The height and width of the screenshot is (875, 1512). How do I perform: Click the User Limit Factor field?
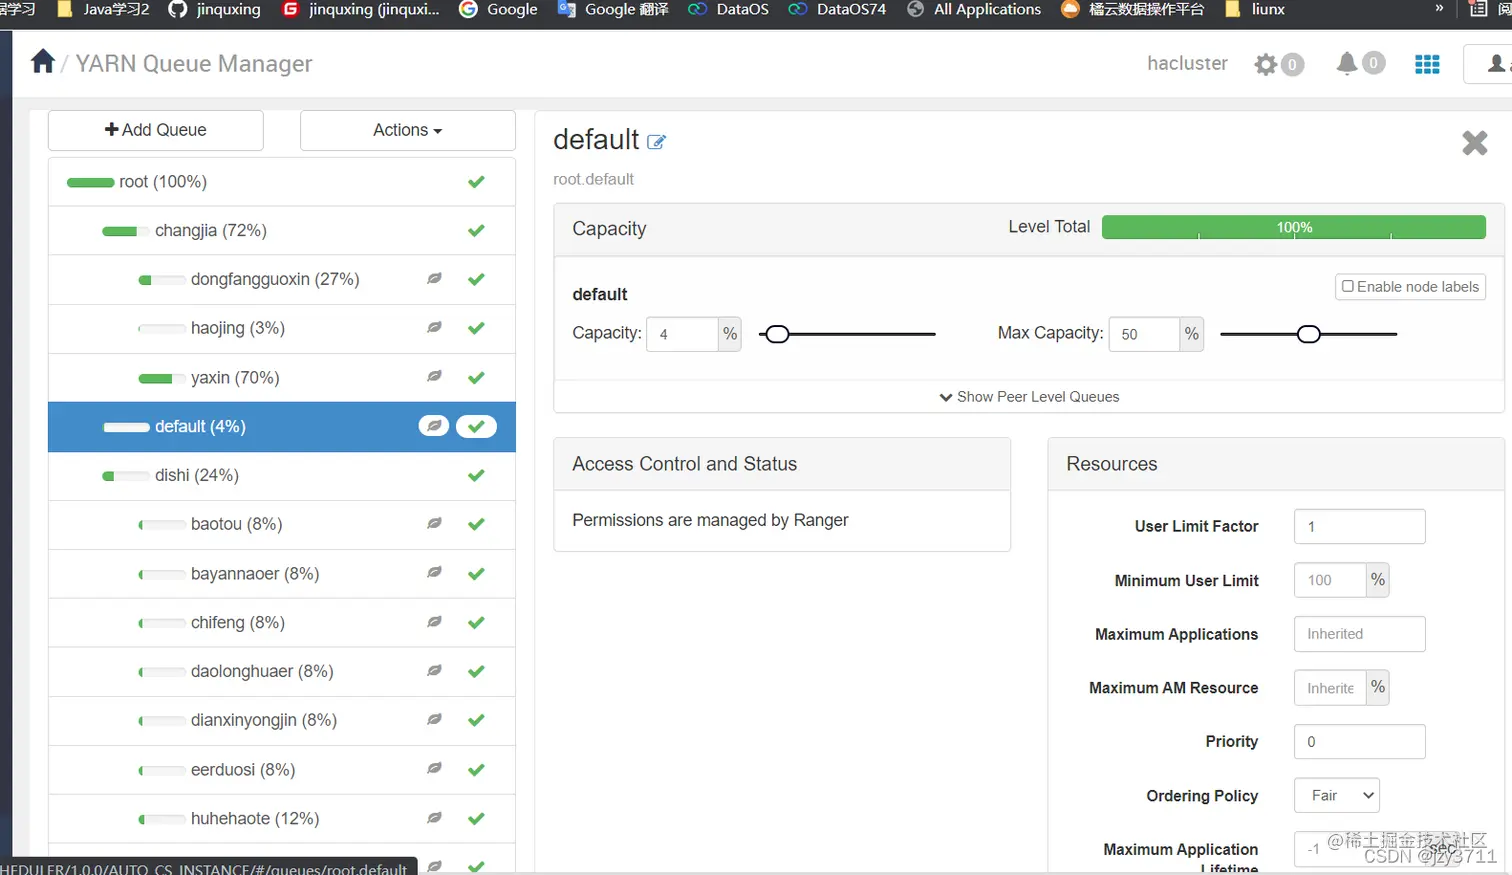coord(1359,526)
